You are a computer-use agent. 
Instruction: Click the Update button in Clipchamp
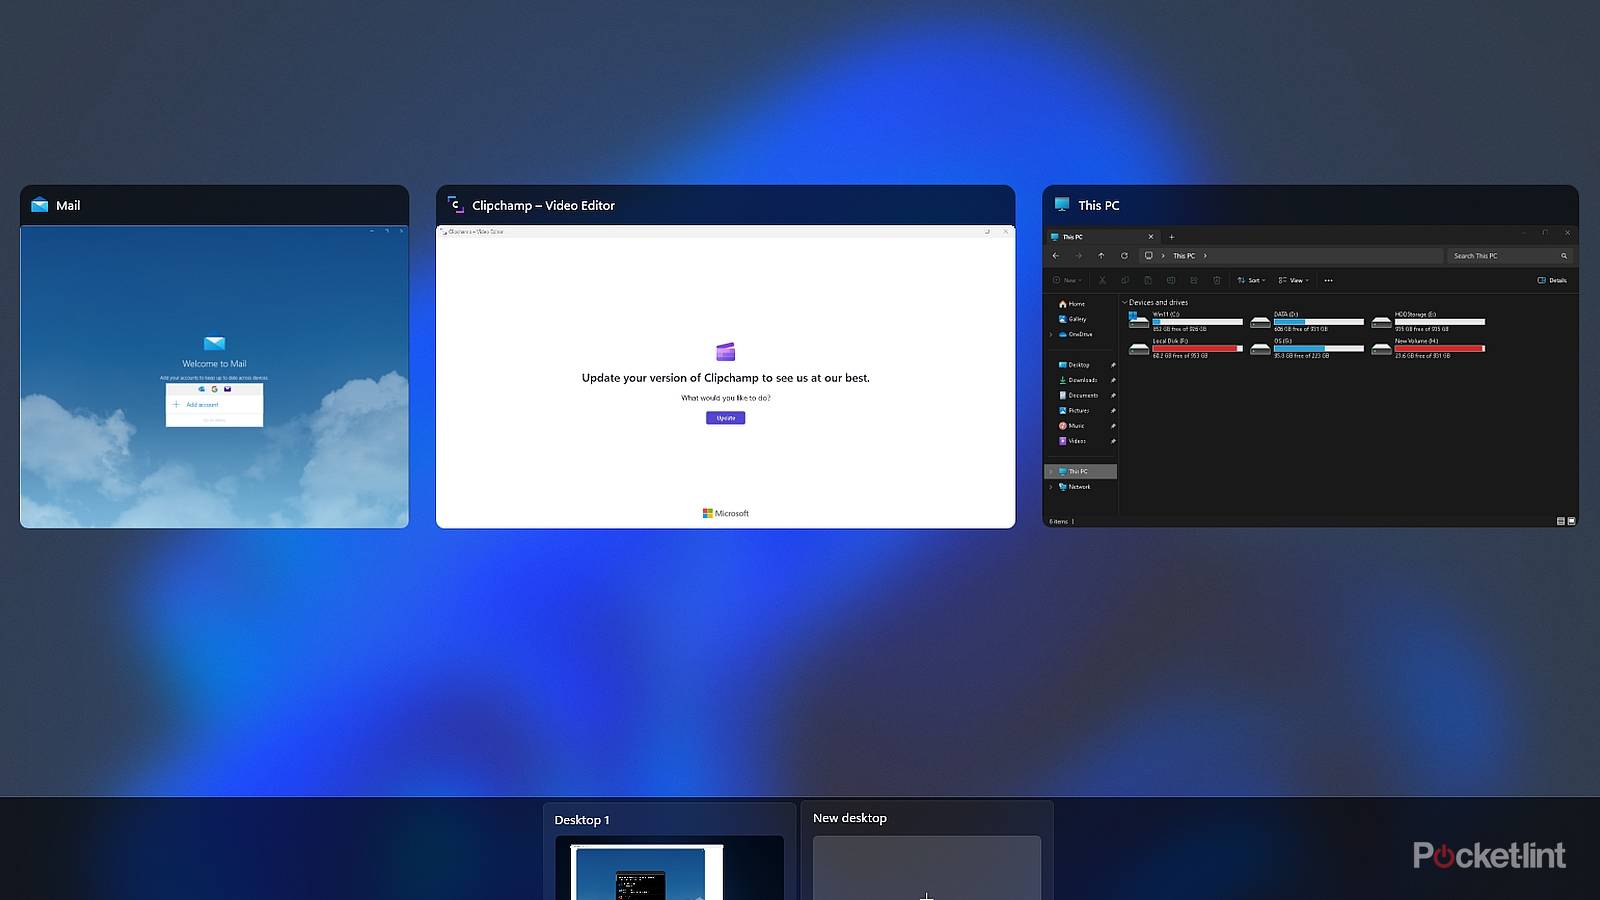[725, 418]
